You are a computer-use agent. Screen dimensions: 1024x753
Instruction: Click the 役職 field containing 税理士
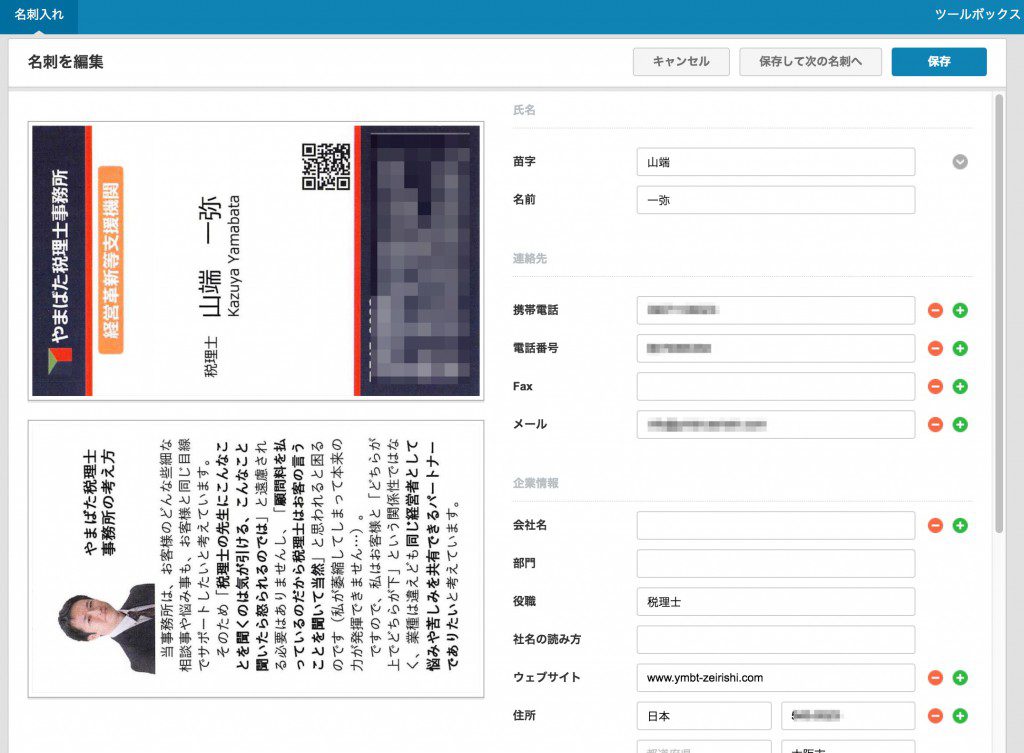point(776,601)
